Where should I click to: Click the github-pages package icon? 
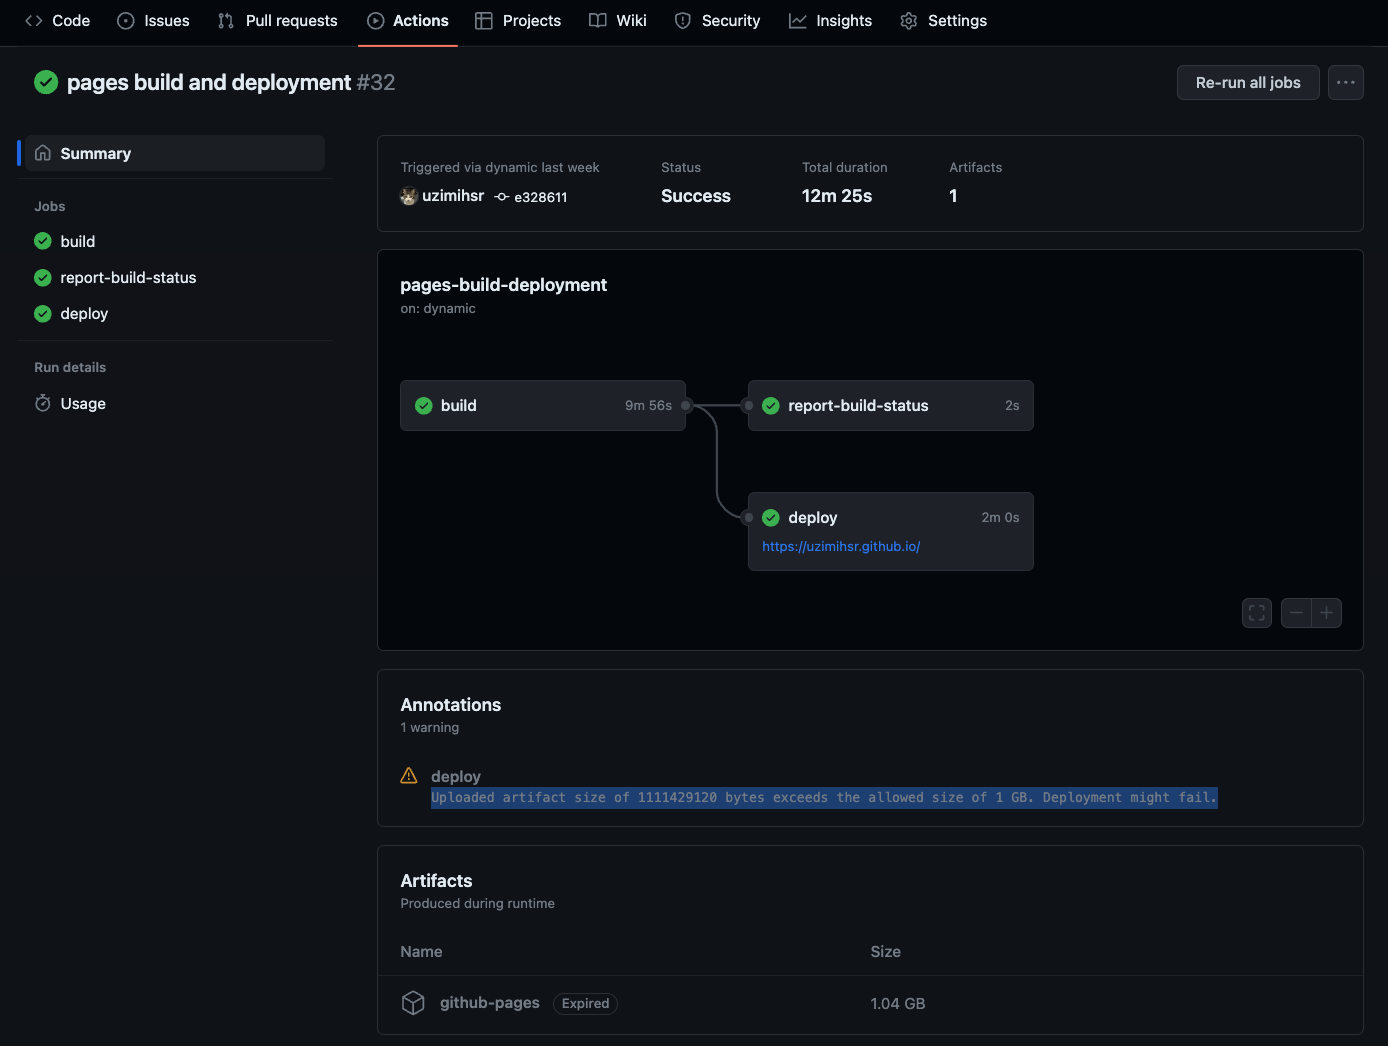pyautogui.click(x=413, y=1003)
